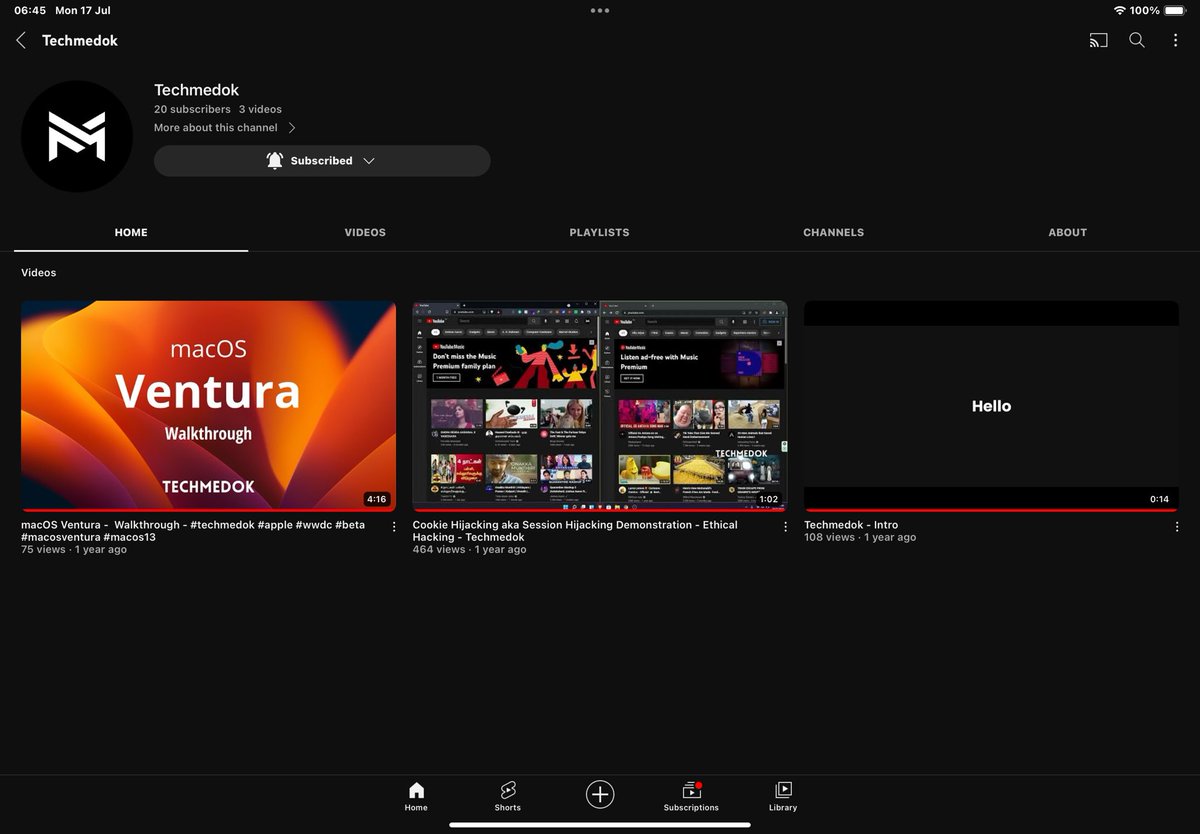Screen dimensions: 1200x834
Task: Click More about this channel link
Action: [216, 128]
